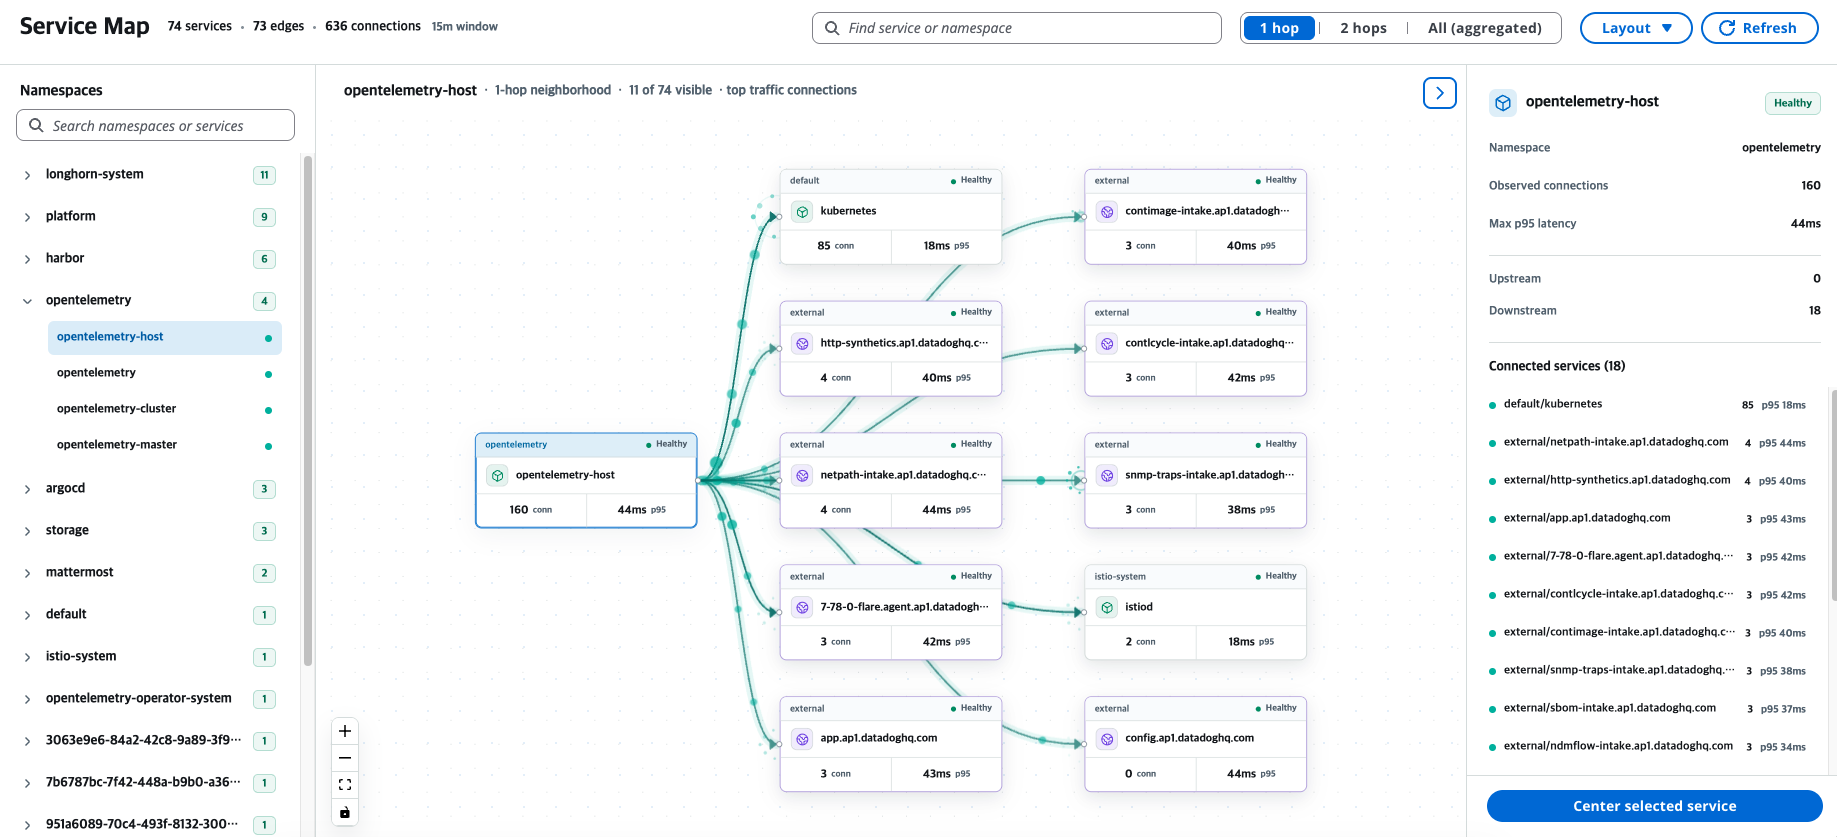Switch to 1 hop view
Viewport: 1837px width, 837px height.
tap(1279, 28)
